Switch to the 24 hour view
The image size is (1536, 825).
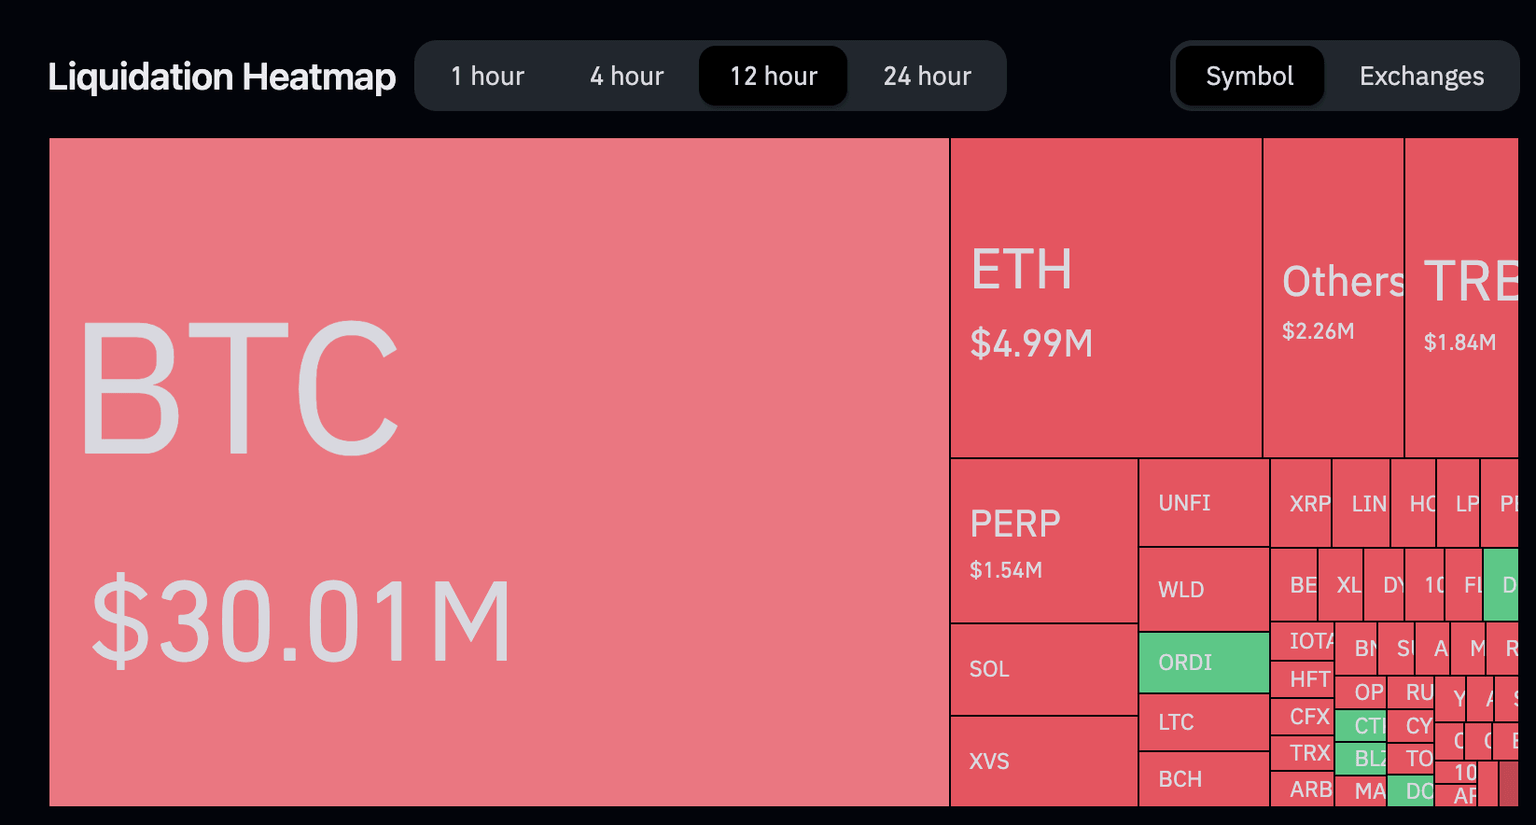(927, 76)
